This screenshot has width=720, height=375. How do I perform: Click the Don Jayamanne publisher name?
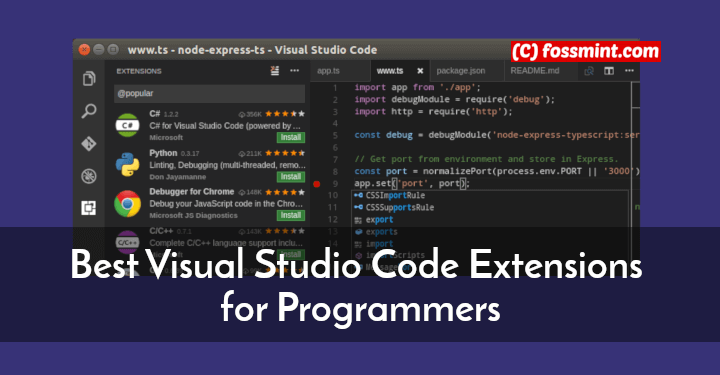pos(178,177)
